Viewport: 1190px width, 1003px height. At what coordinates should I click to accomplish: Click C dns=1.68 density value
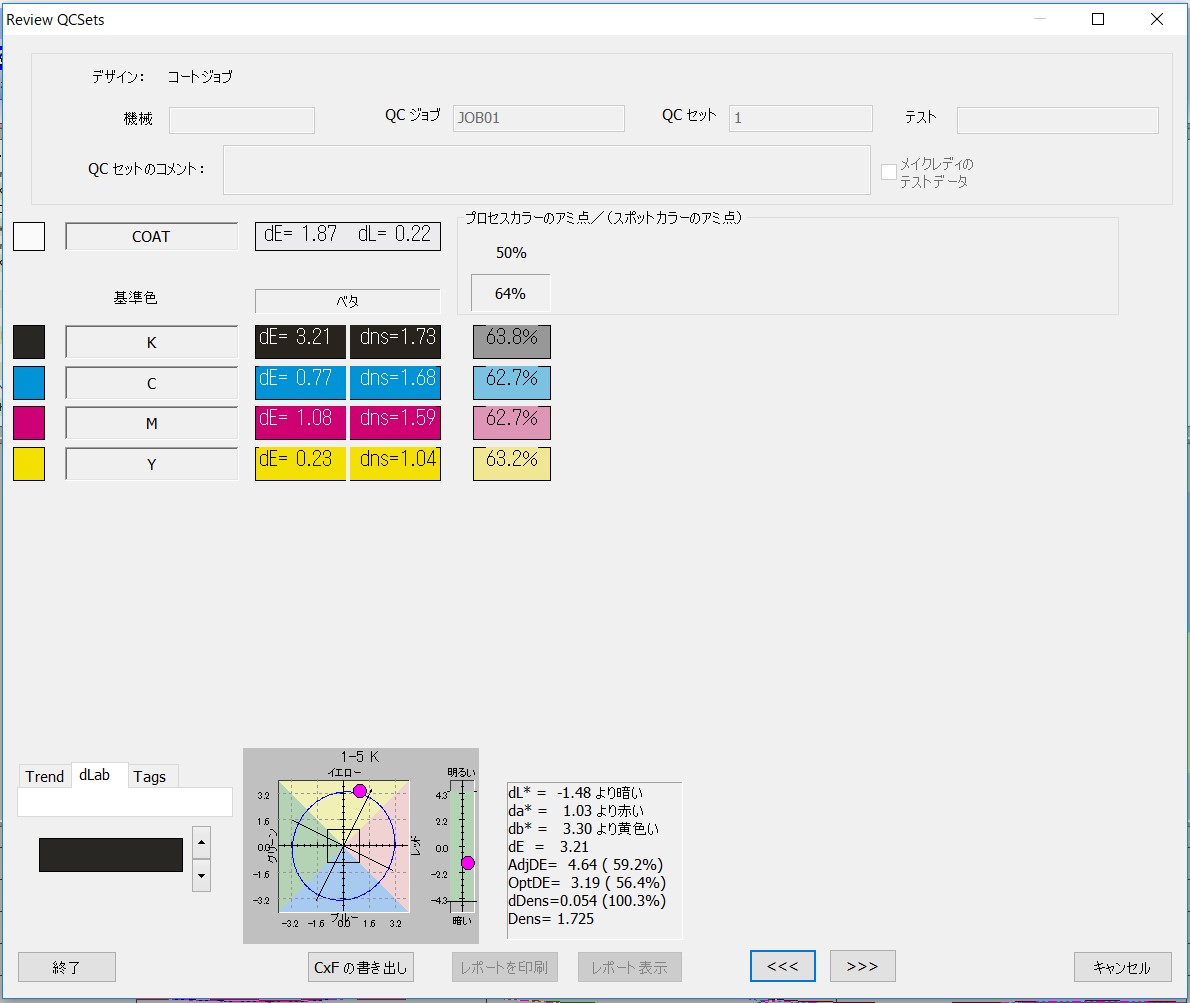(395, 382)
